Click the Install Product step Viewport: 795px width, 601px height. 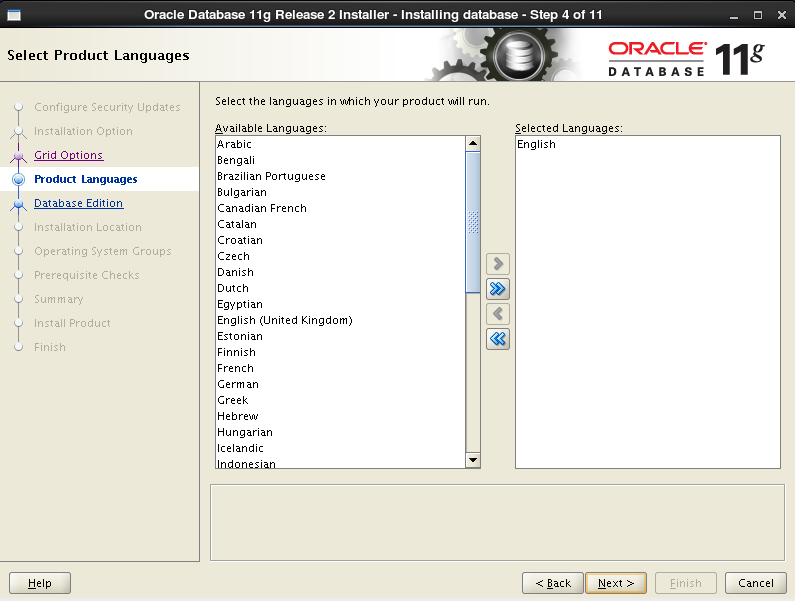point(72,323)
